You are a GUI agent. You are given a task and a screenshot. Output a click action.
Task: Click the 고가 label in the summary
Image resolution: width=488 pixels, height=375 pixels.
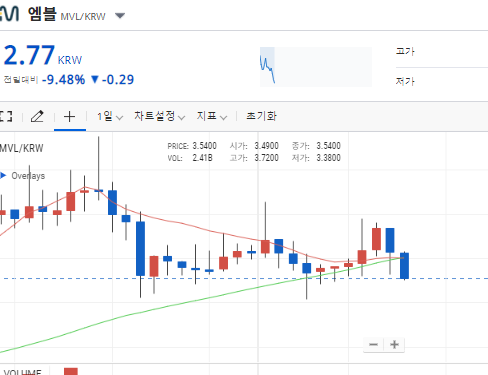pos(405,51)
